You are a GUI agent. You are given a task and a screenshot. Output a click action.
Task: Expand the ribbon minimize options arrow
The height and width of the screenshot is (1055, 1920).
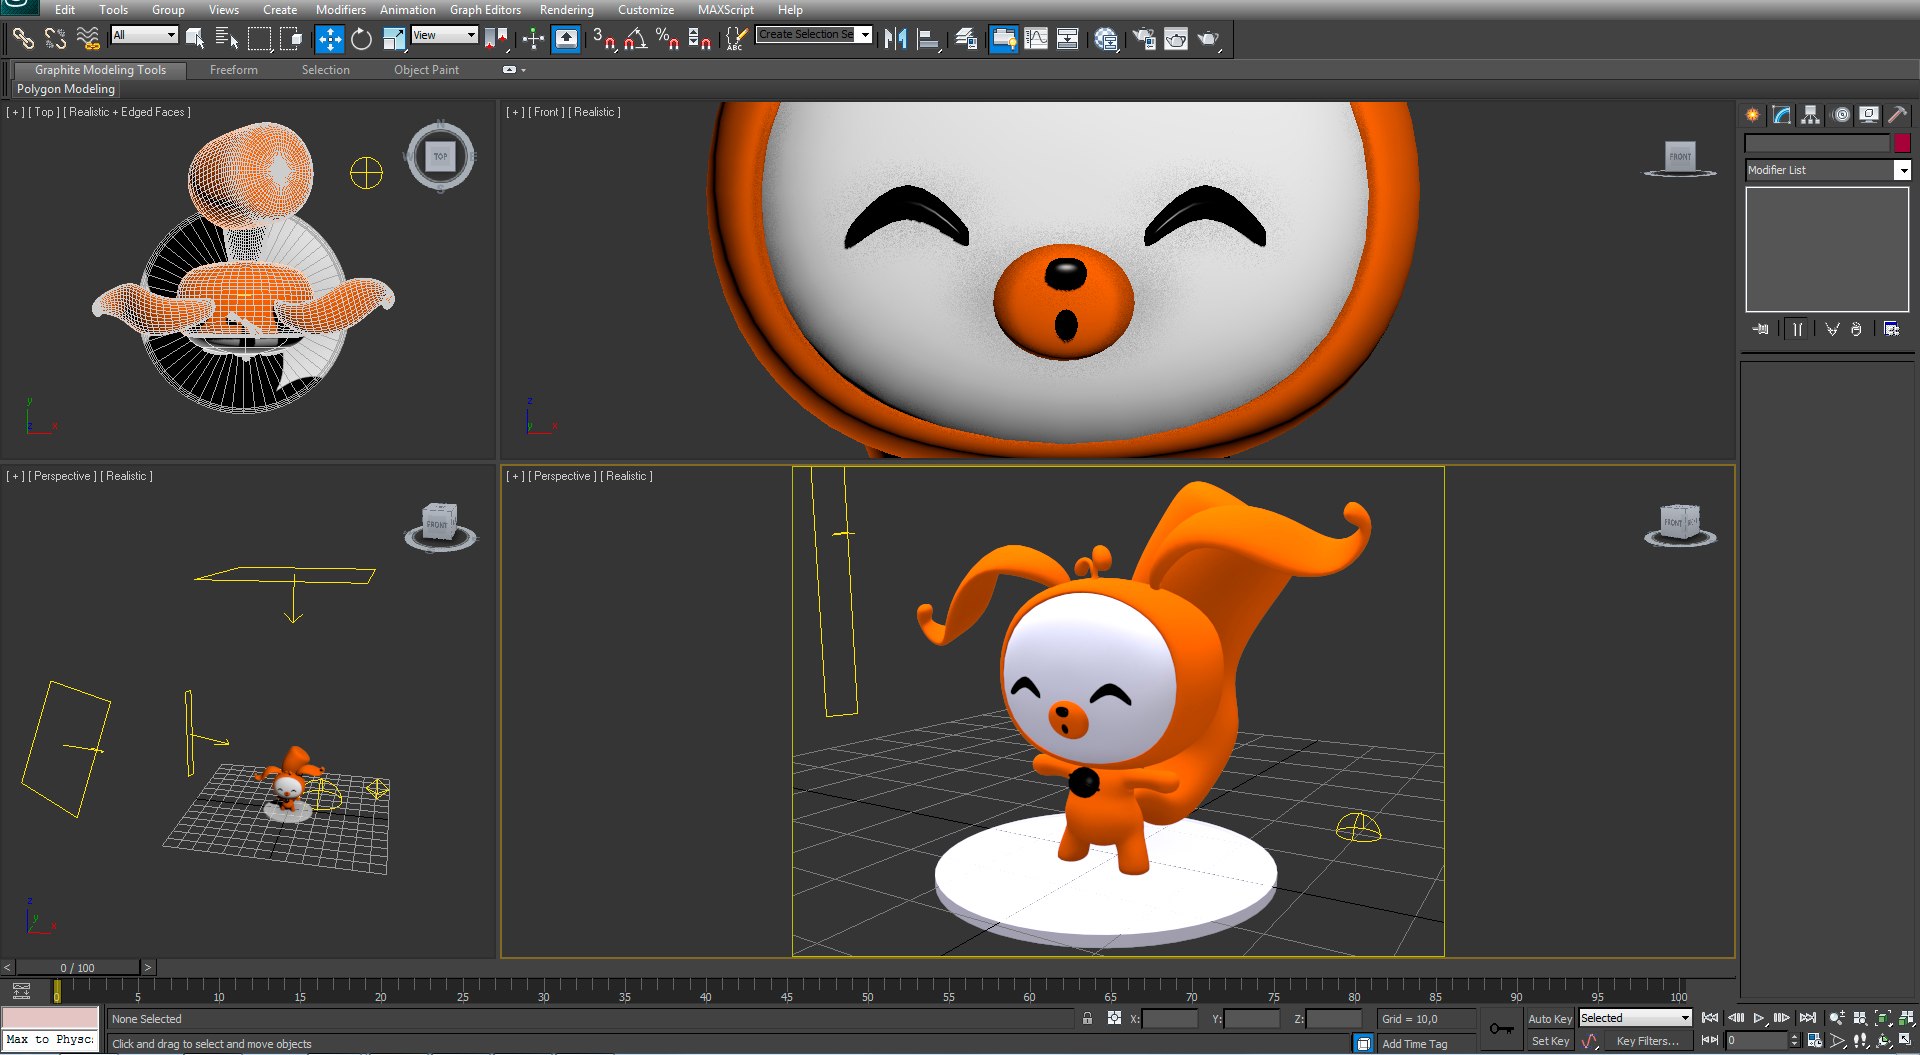pyautogui.click(x=523, y=70)
